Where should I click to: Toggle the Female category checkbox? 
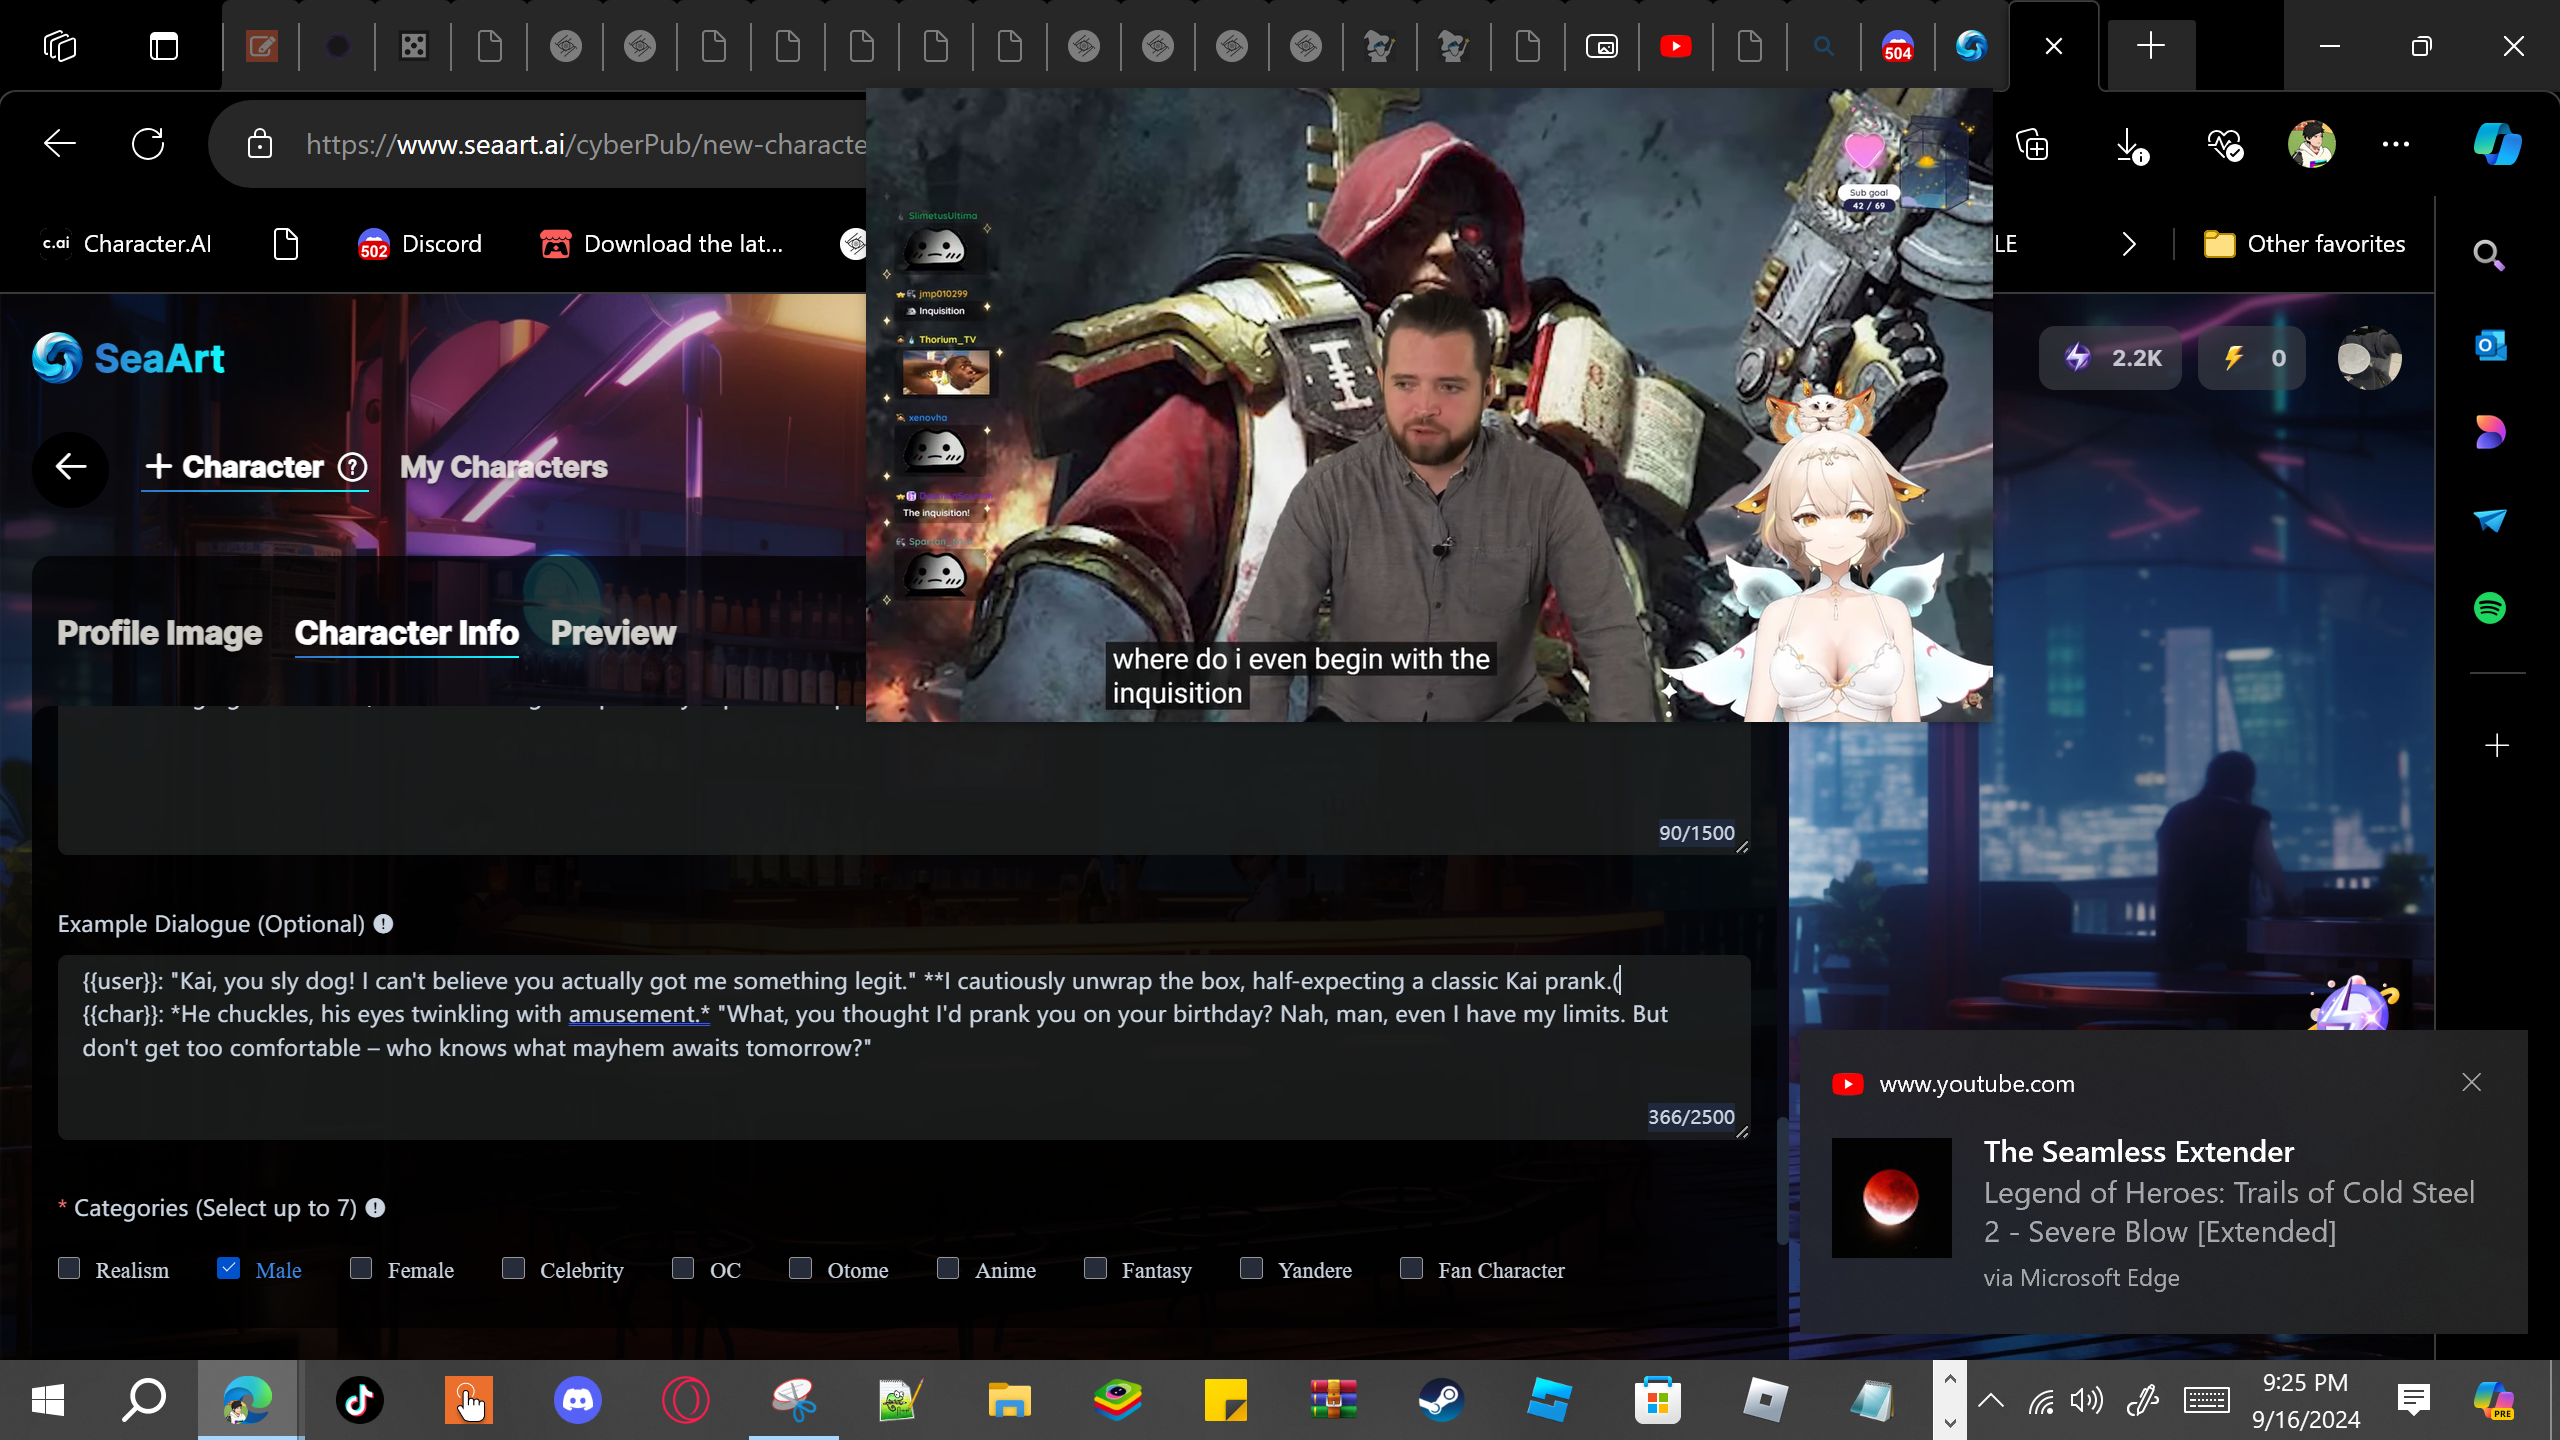pos(361,1269)
